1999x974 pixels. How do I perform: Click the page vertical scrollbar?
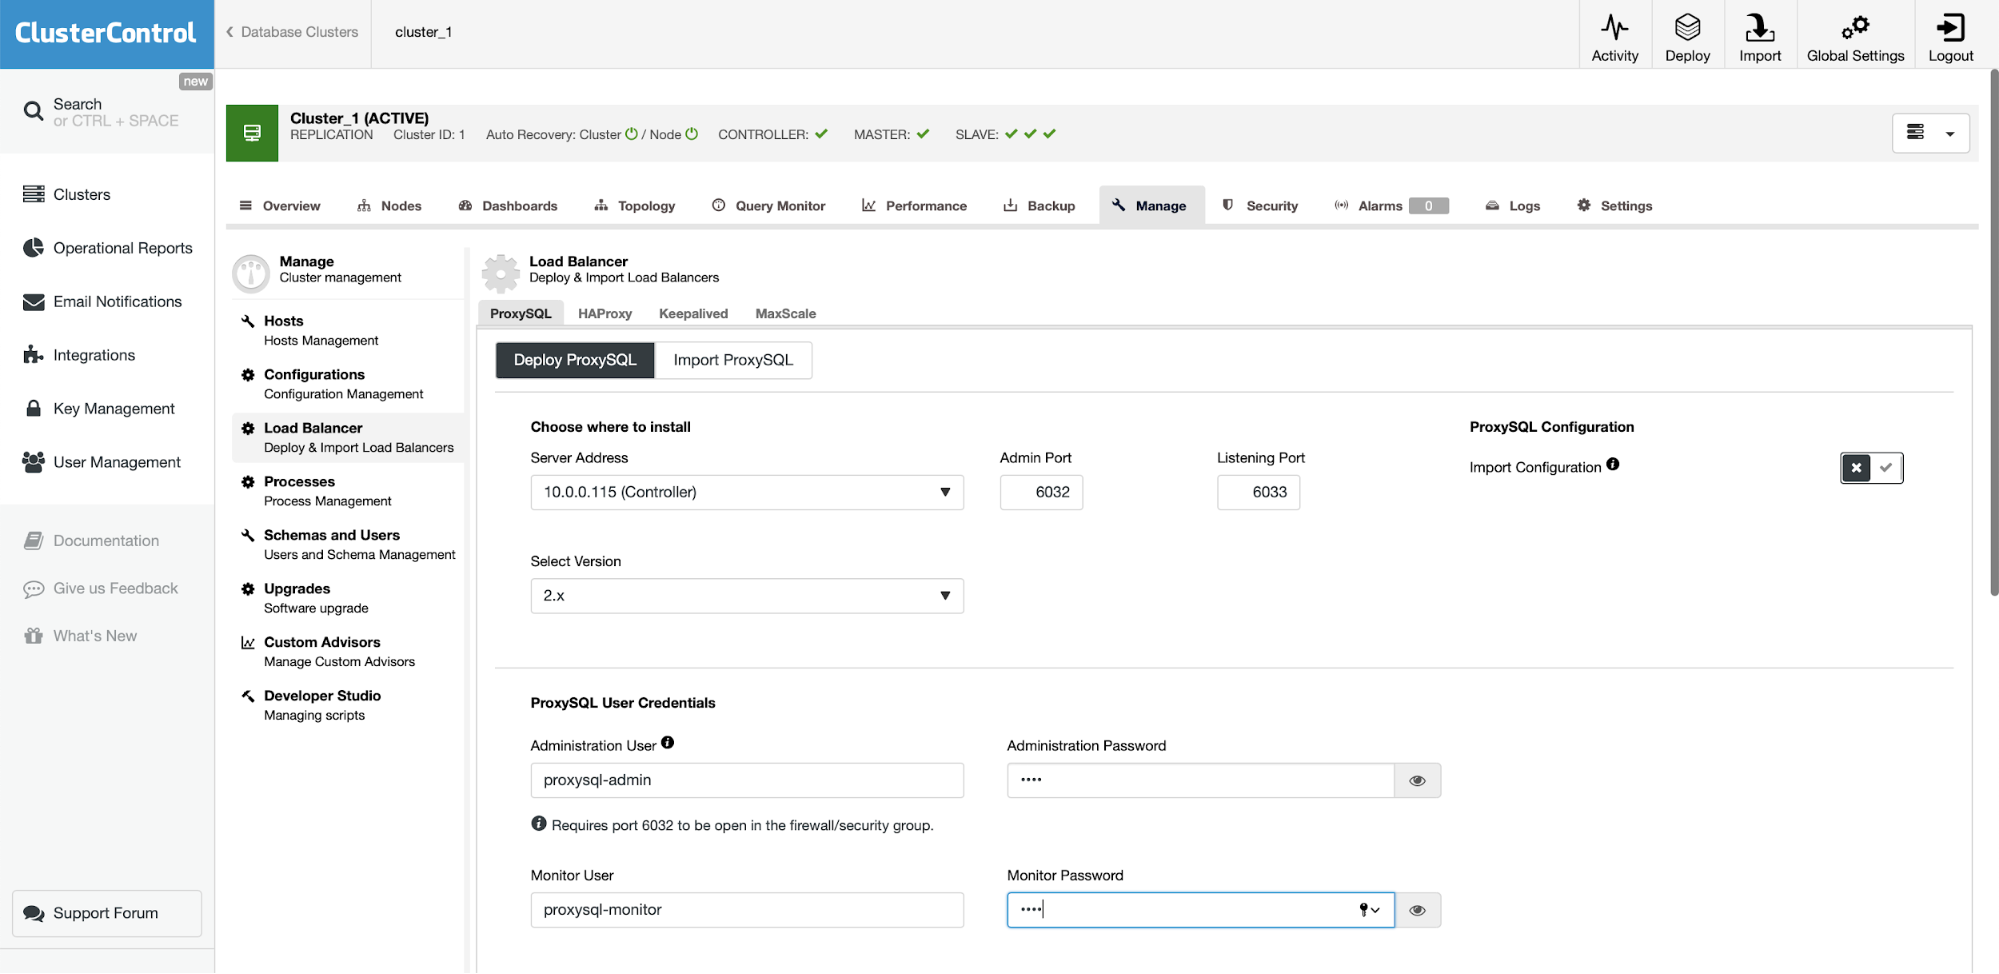click(1993, 332)
